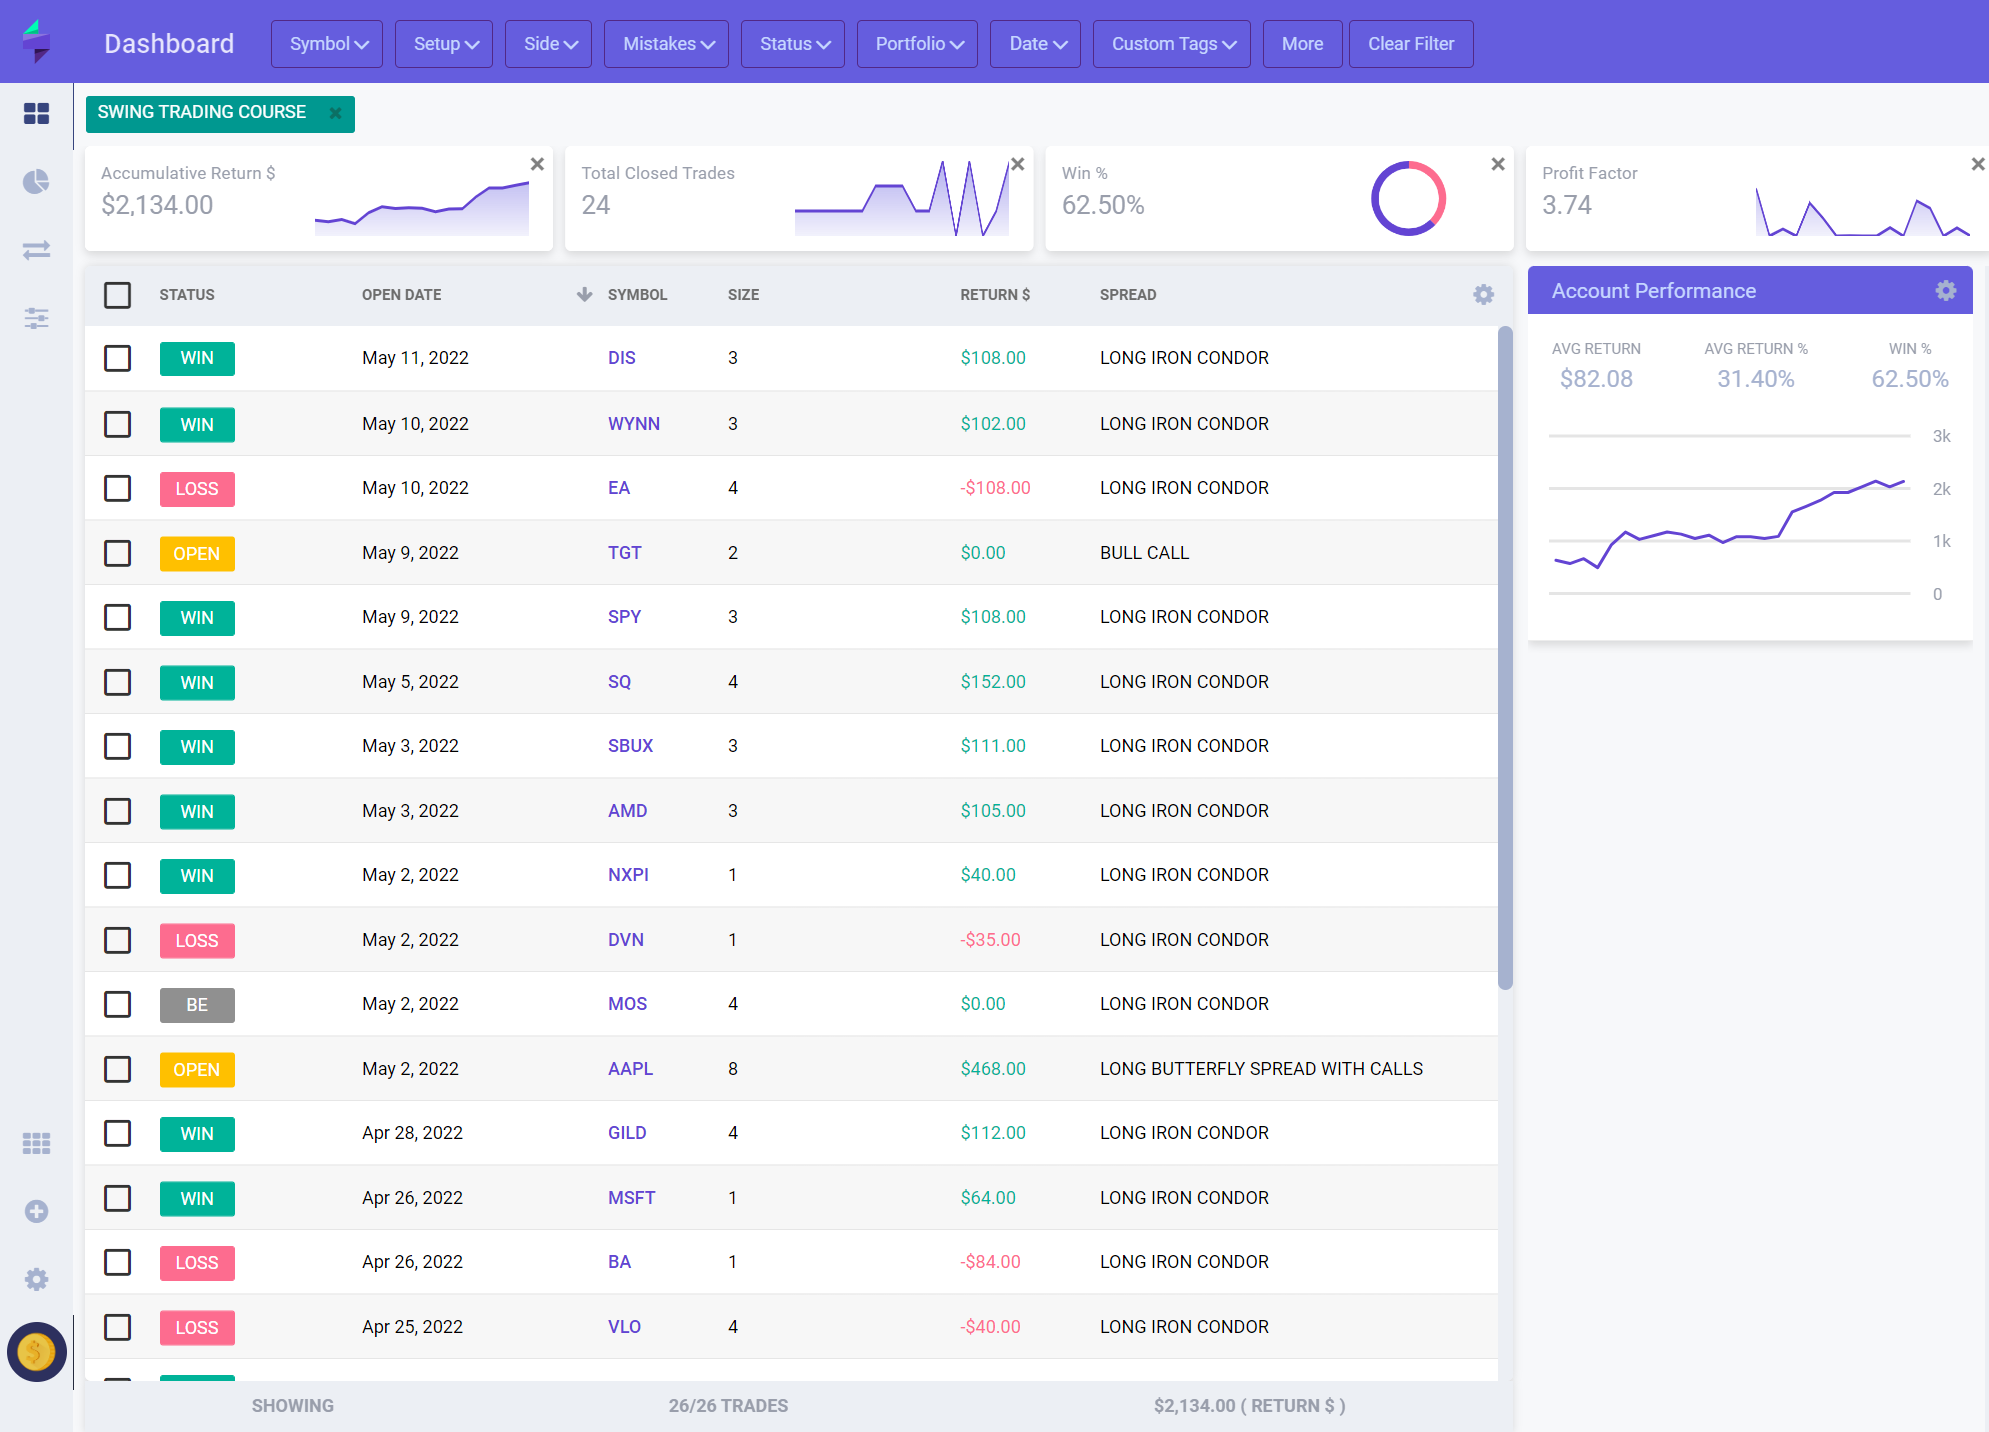Check the WYNN trade row checkbox
This screenshot has width=1989, height=1432.
point(118,424)
